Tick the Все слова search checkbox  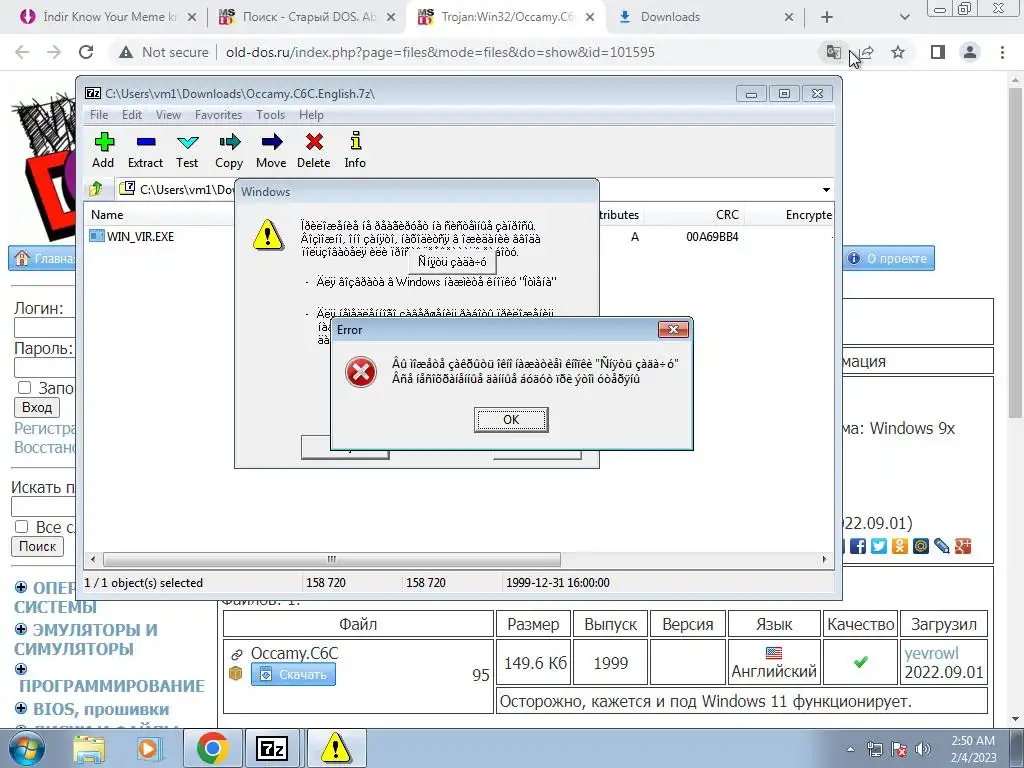[x=22, y=526]
